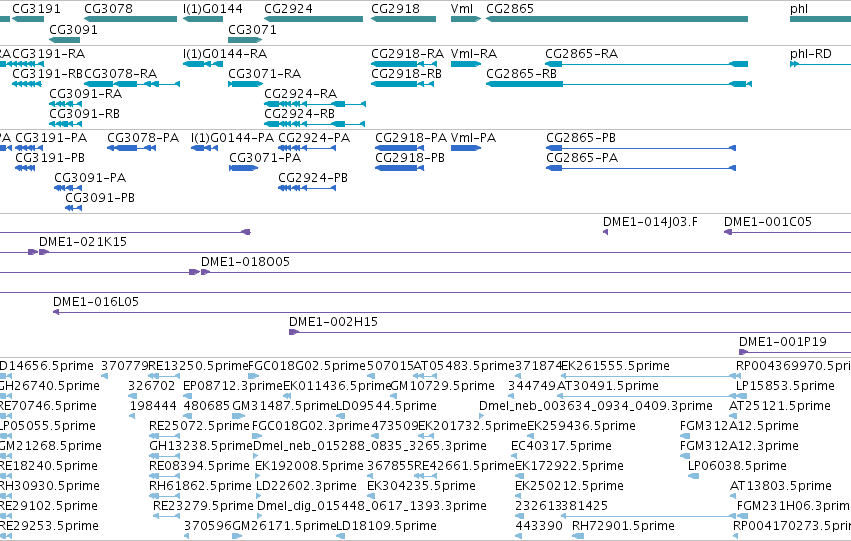Viewport: 851px width, 541px height.
Task: Select protein CG2924-PA
Action: point(307,148)
